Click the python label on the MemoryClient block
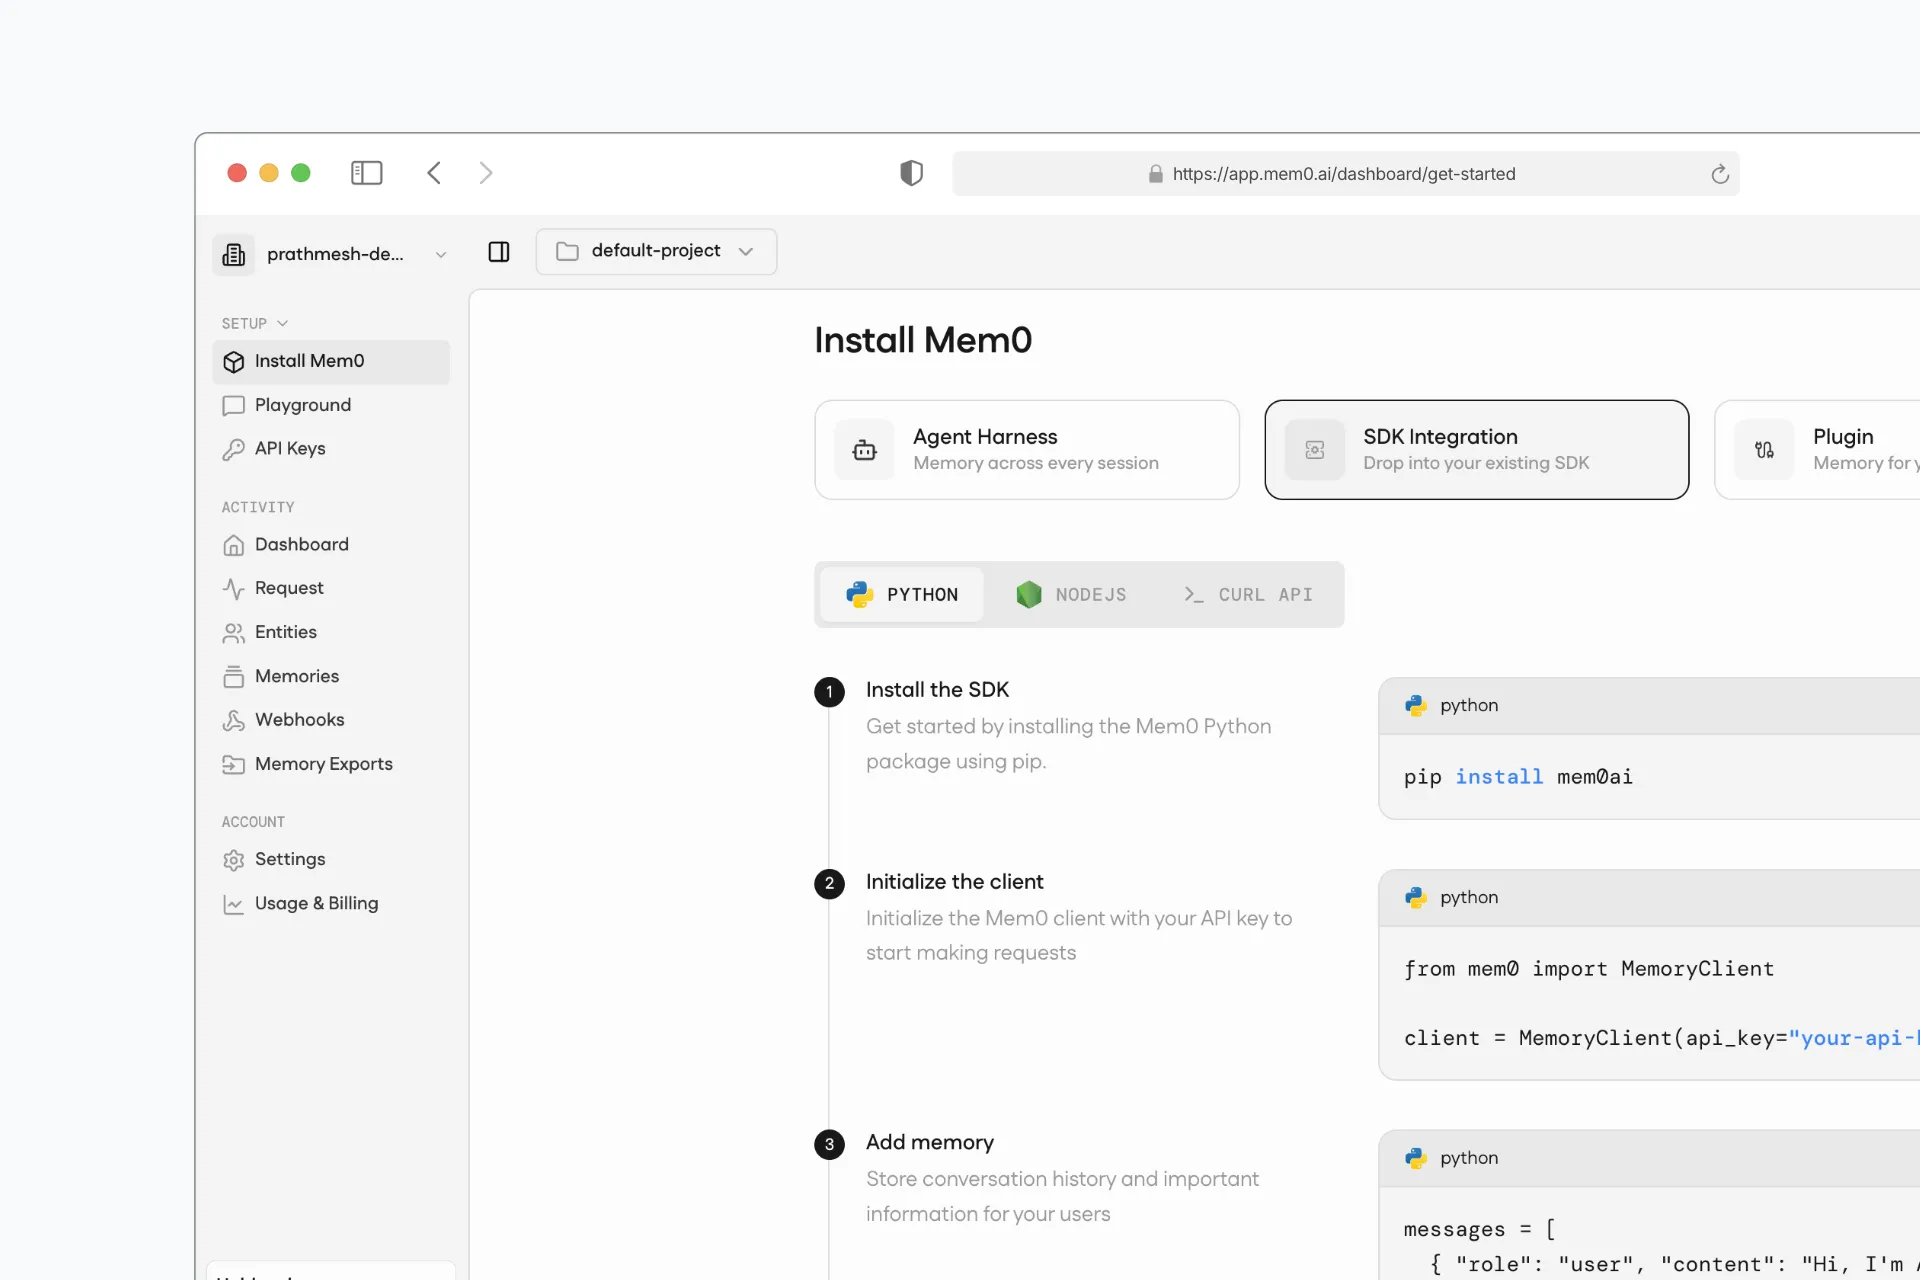This screenshot has height=1280, width=1920. pos(1469,898)
